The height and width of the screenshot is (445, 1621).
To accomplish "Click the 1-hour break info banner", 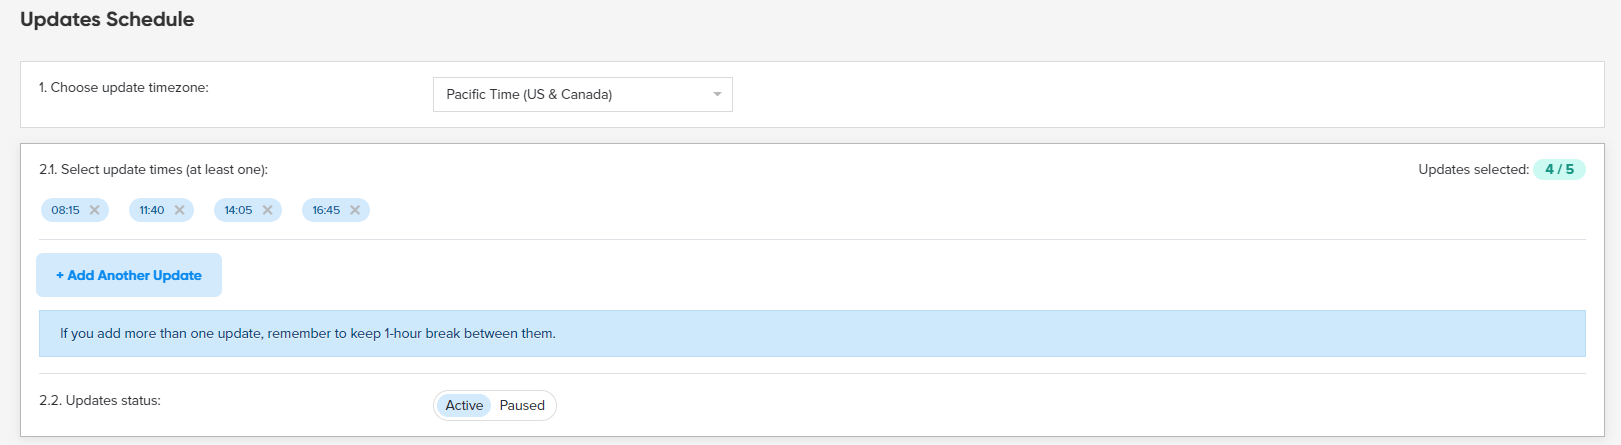I will (811, 333).
